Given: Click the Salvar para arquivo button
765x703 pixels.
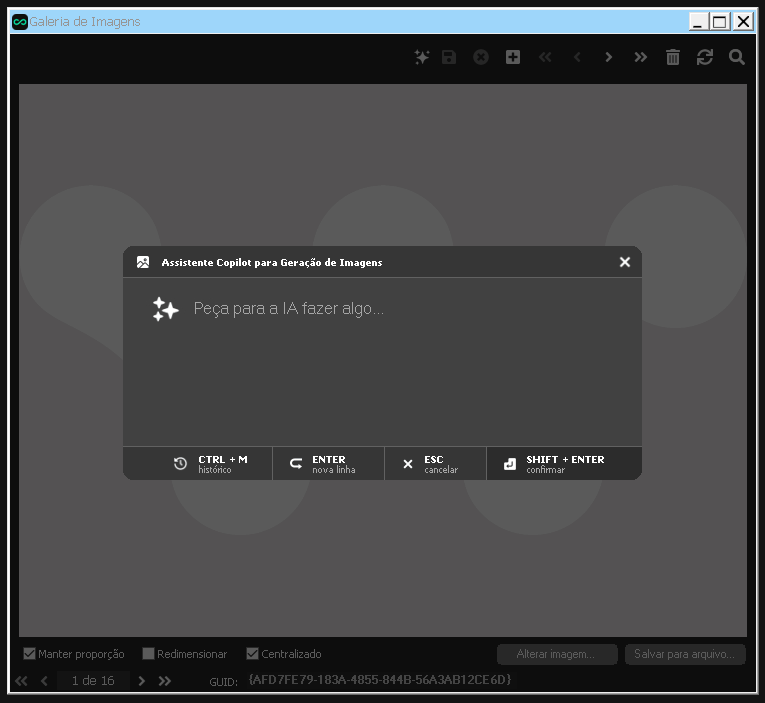Looking at the screenshot, I should (685, 654).
